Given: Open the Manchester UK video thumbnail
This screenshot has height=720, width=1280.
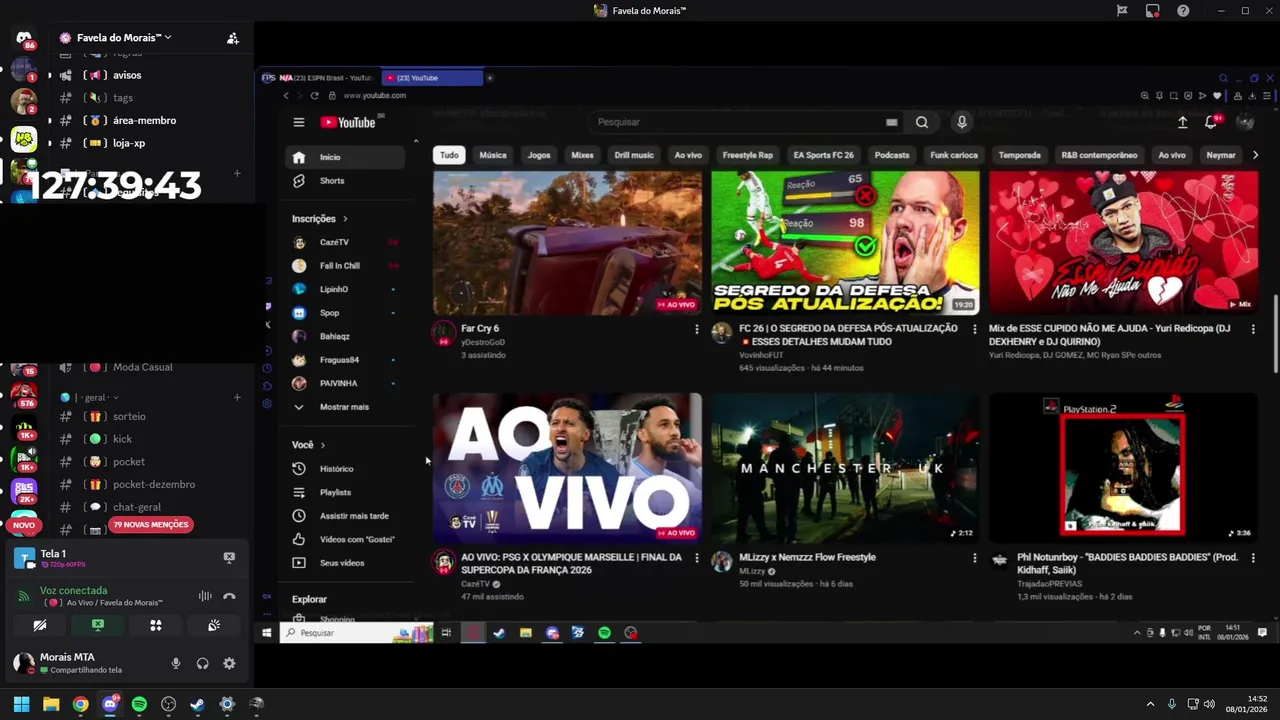Looking at the screenshot, I should pos(845,468).
